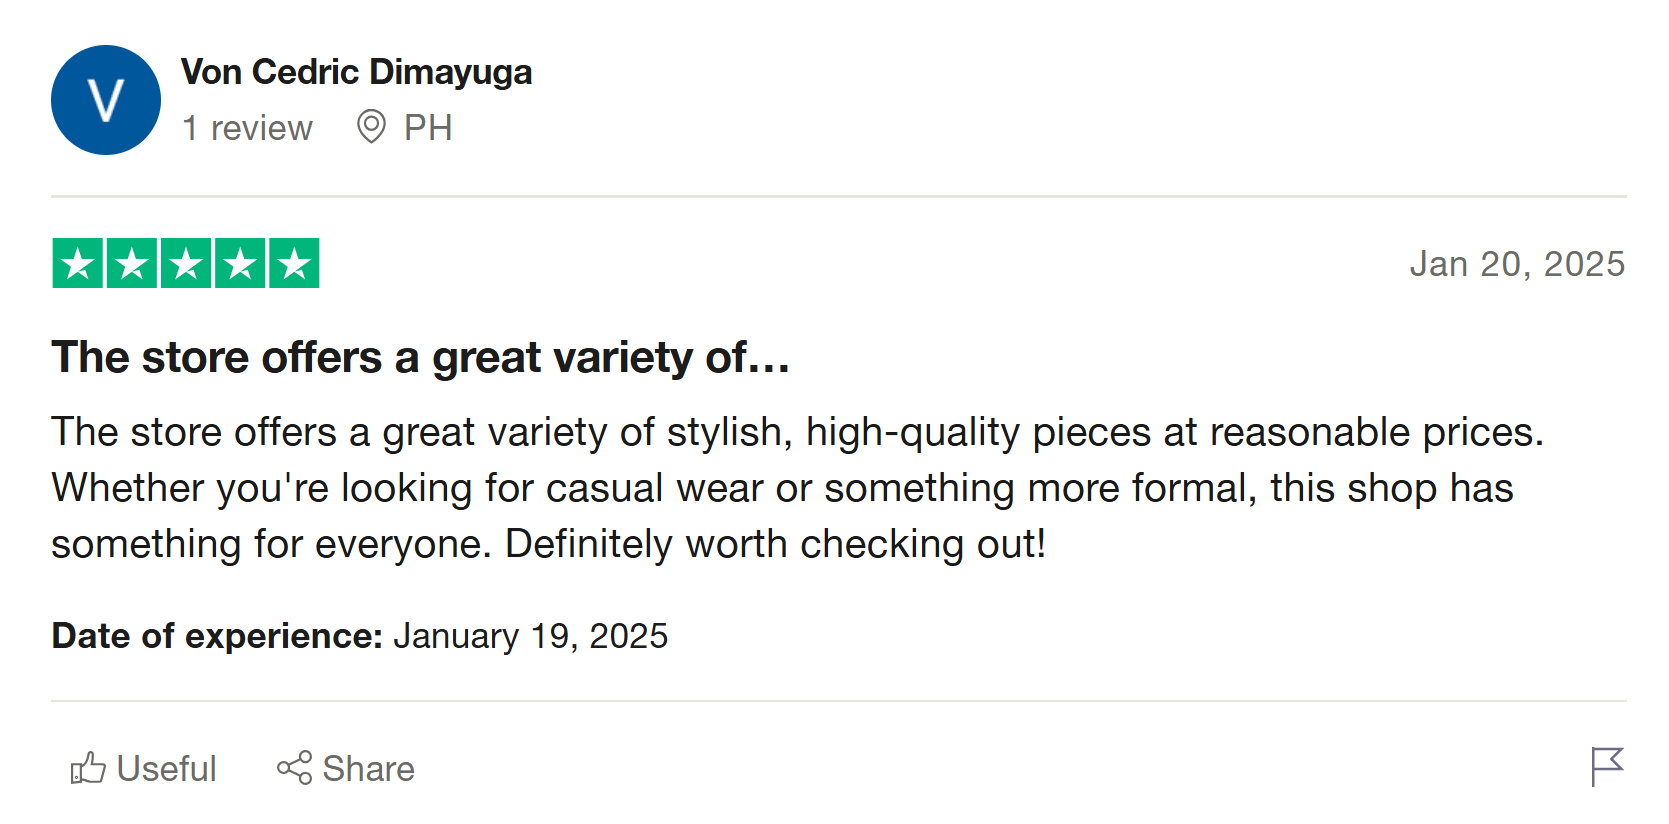The image size is (1669, 824).
Task: Click the first green rating star
Action: pos(78,264)
